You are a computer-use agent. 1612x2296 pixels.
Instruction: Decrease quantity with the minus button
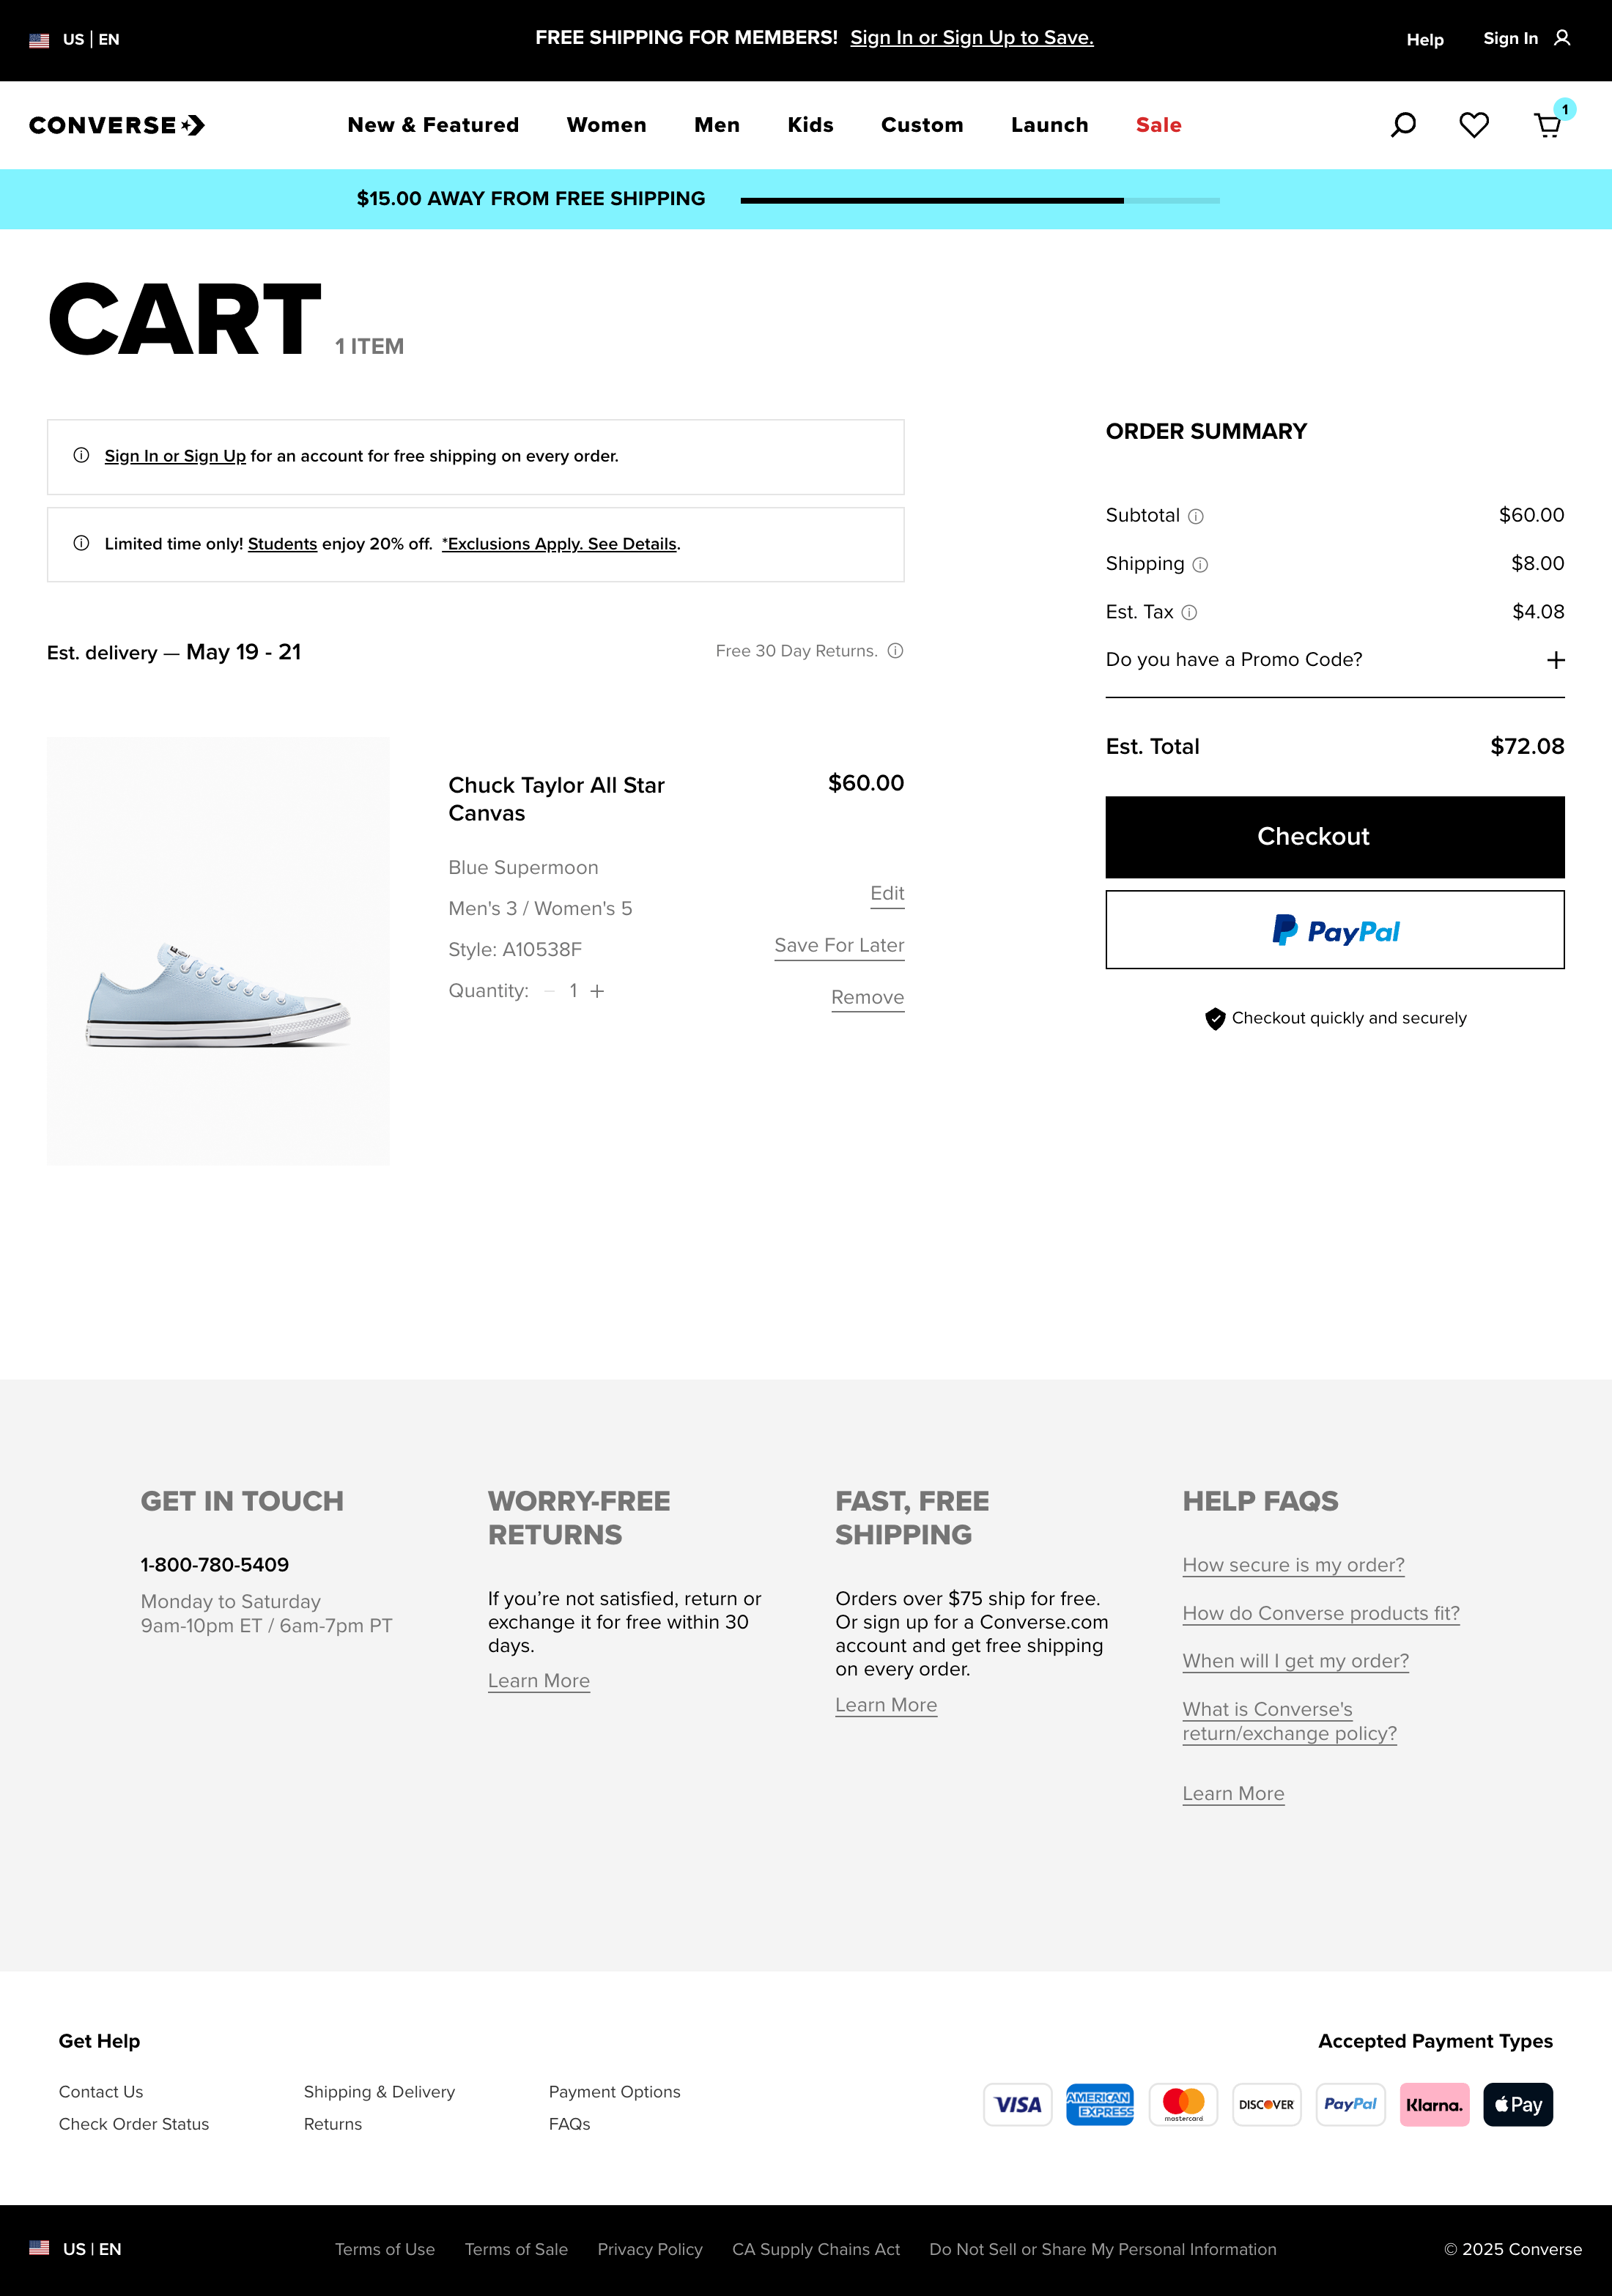pyautogui.click(x=549, y=991)
